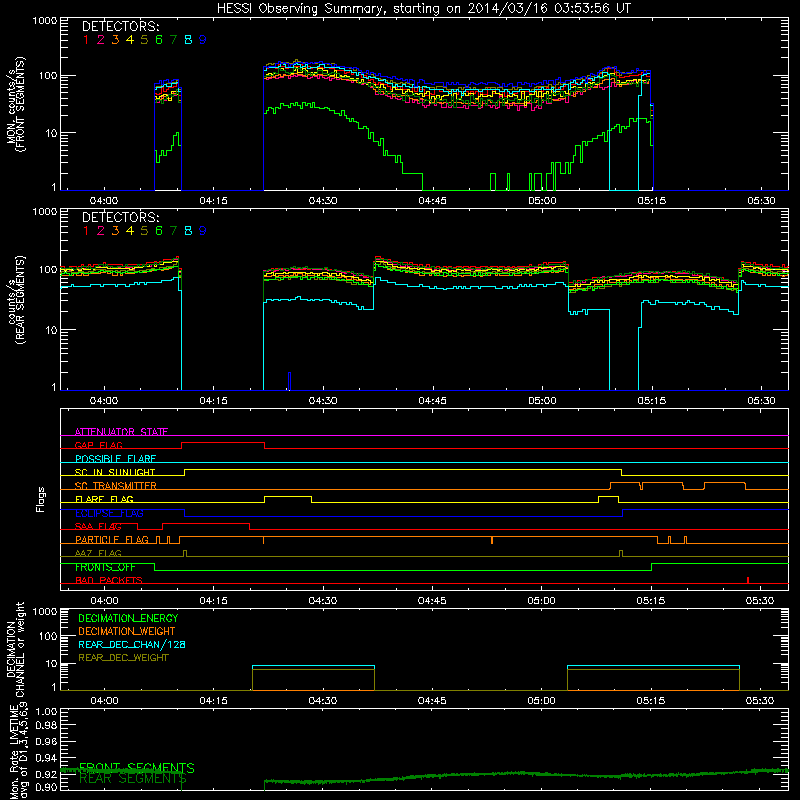Select orange detector 3 in front segments legend
800x800 pixels.
point(115,40)
